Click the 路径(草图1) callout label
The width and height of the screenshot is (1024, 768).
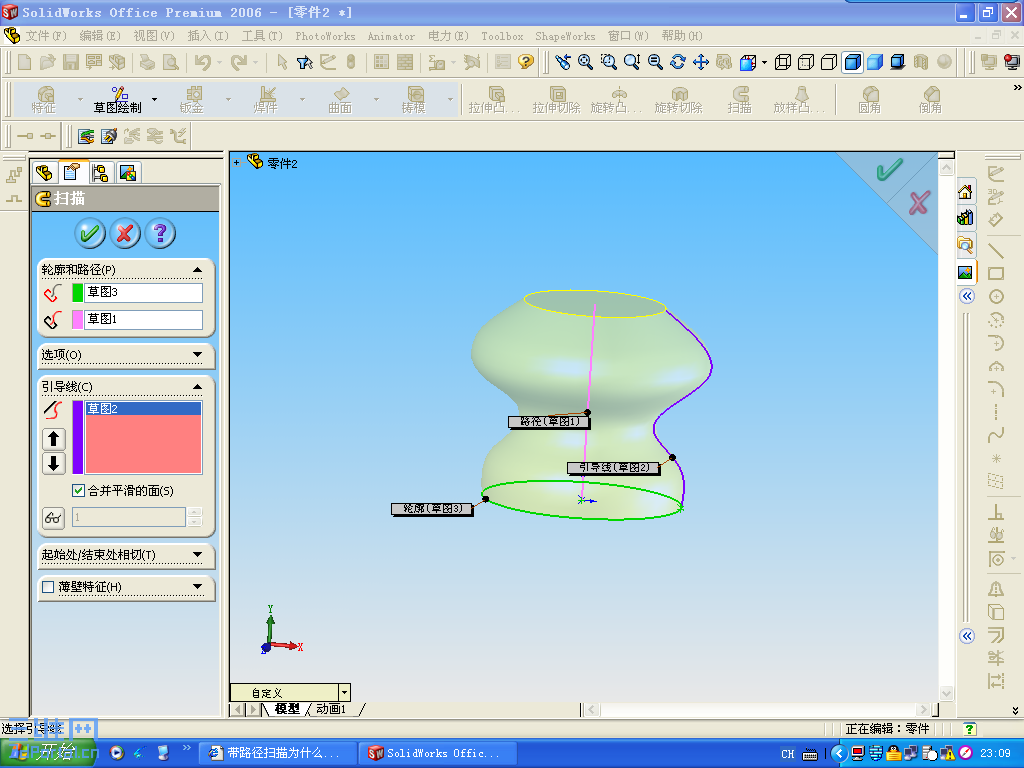coord(549,422)
